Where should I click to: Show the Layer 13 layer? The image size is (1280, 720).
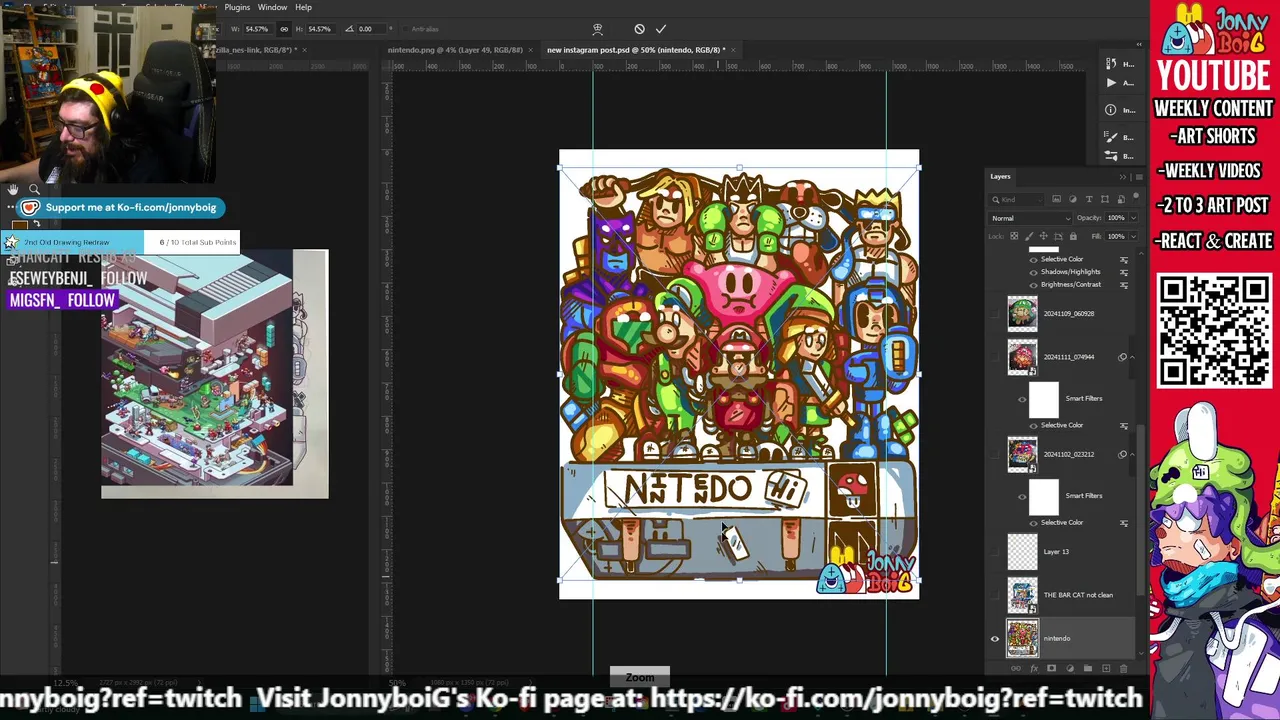(995, 551)
